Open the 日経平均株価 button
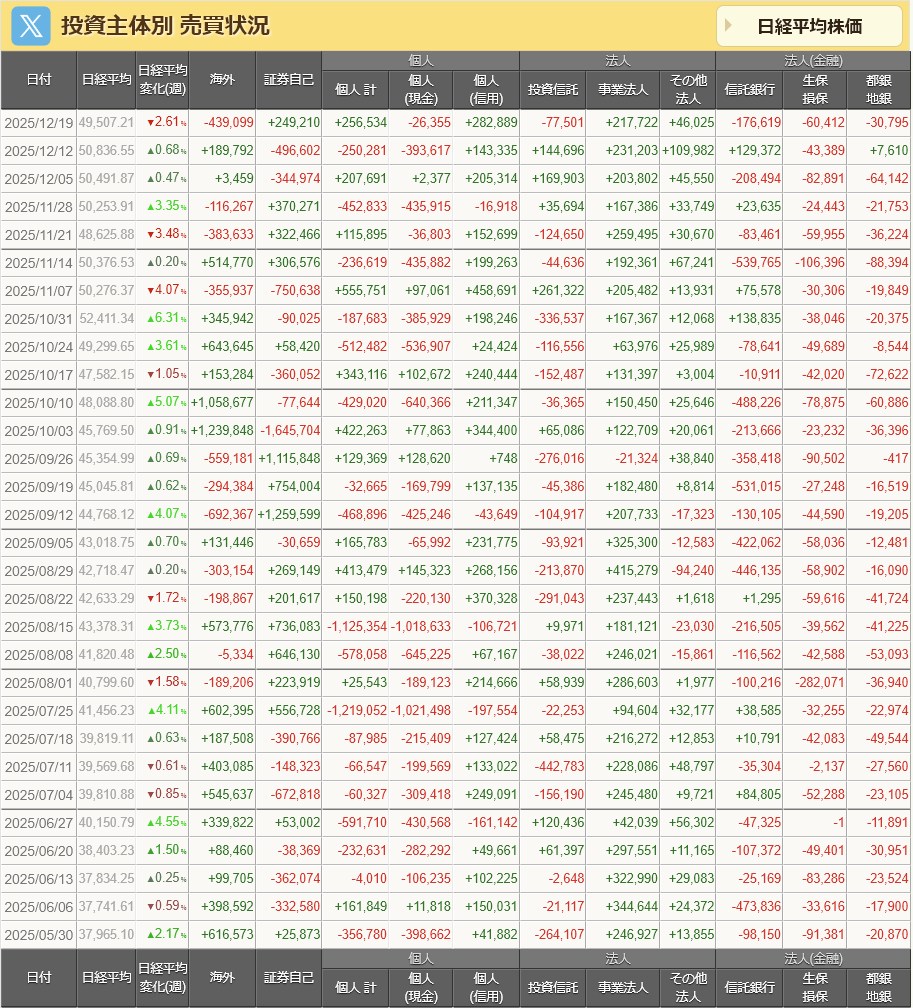This screenshot has width=913, height=1008. tap(809, 26)
